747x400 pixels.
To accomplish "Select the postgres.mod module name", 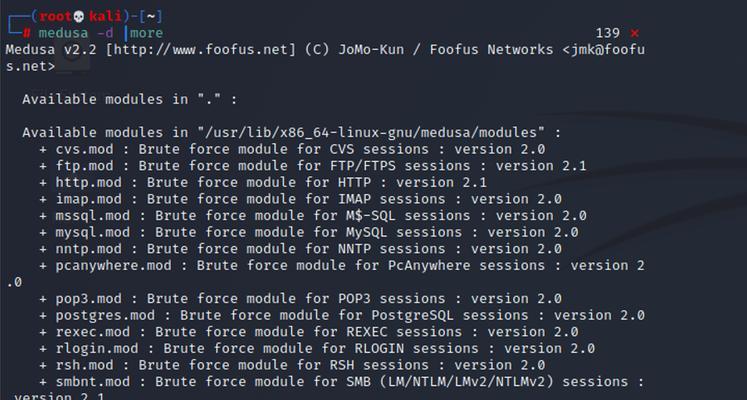I will pos(105,315).
